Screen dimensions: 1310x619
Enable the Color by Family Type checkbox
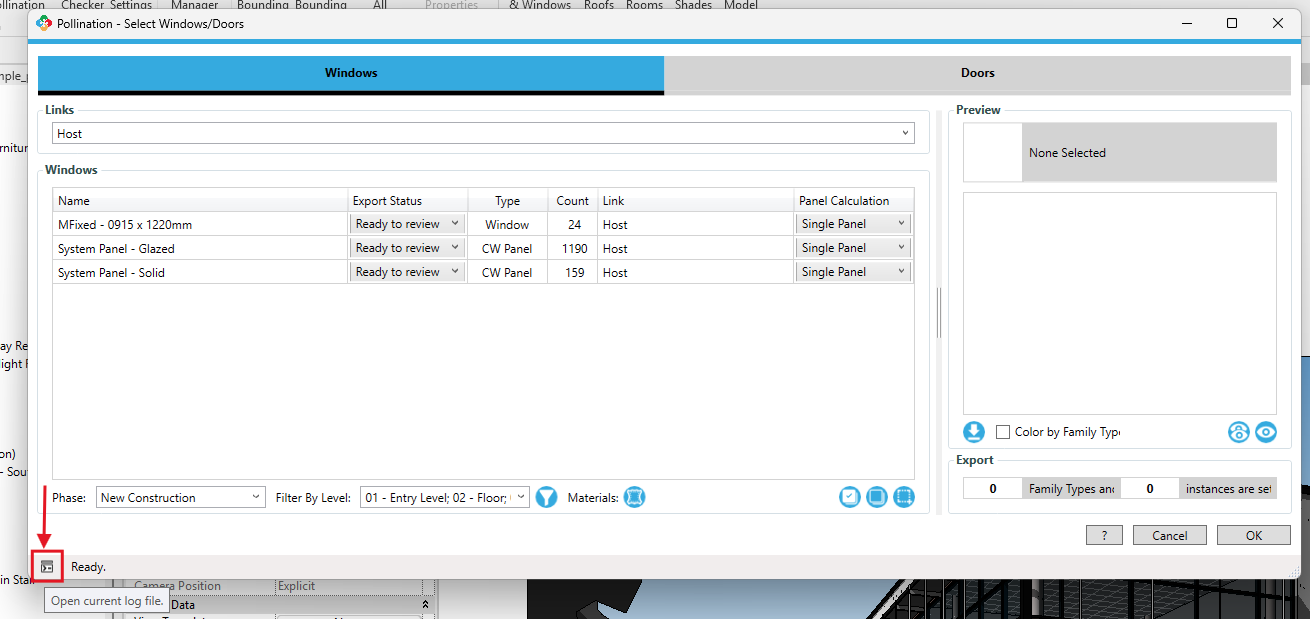click(x=1003, y=432)
